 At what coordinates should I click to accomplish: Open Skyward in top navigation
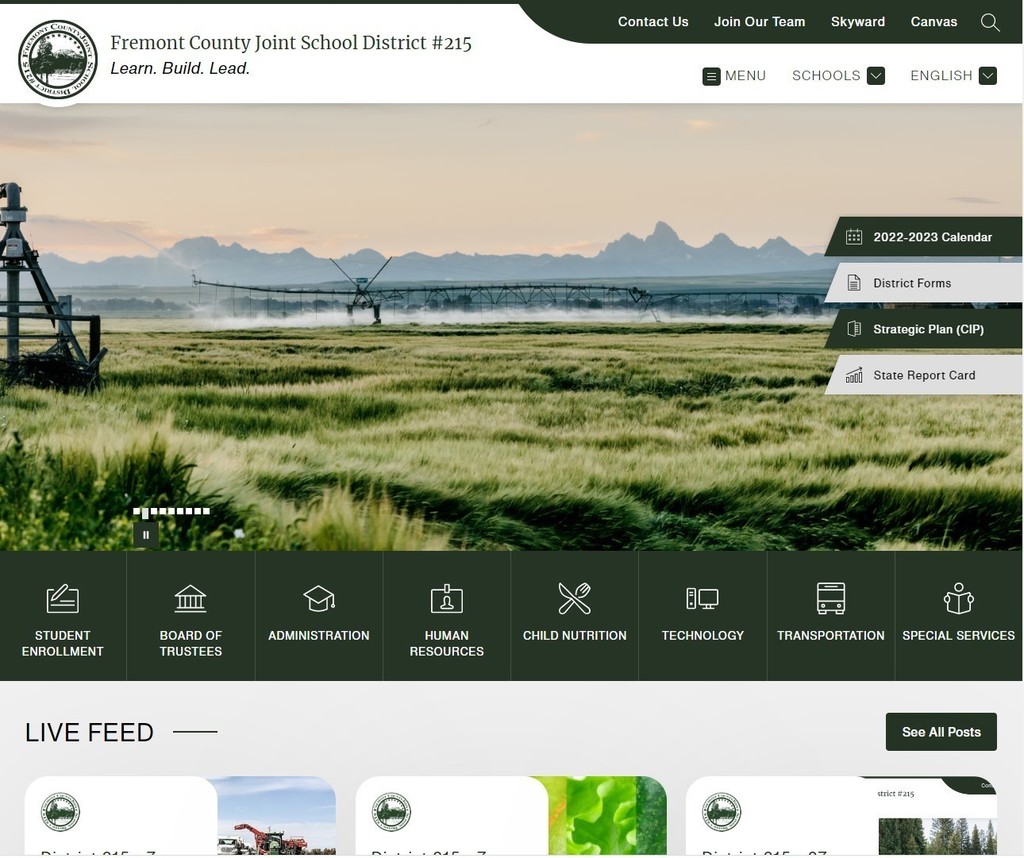(857, 22)
